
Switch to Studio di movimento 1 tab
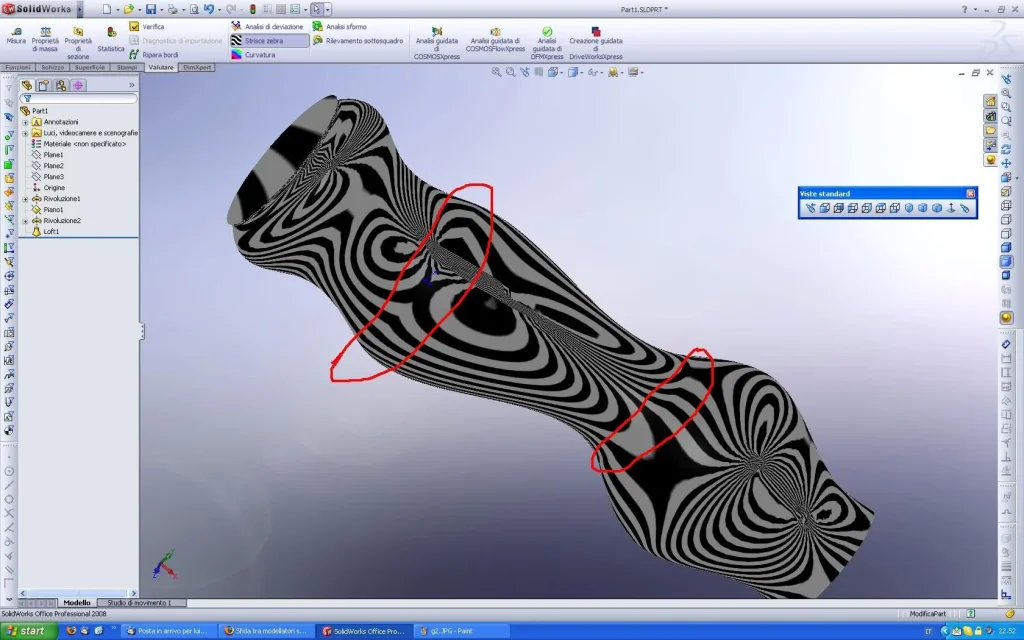(138, 603)
